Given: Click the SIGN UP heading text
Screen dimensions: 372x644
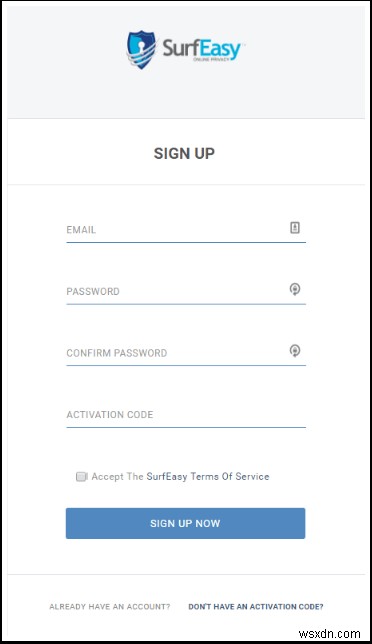Looking at the screenshot, I should [x=184, y=153].
